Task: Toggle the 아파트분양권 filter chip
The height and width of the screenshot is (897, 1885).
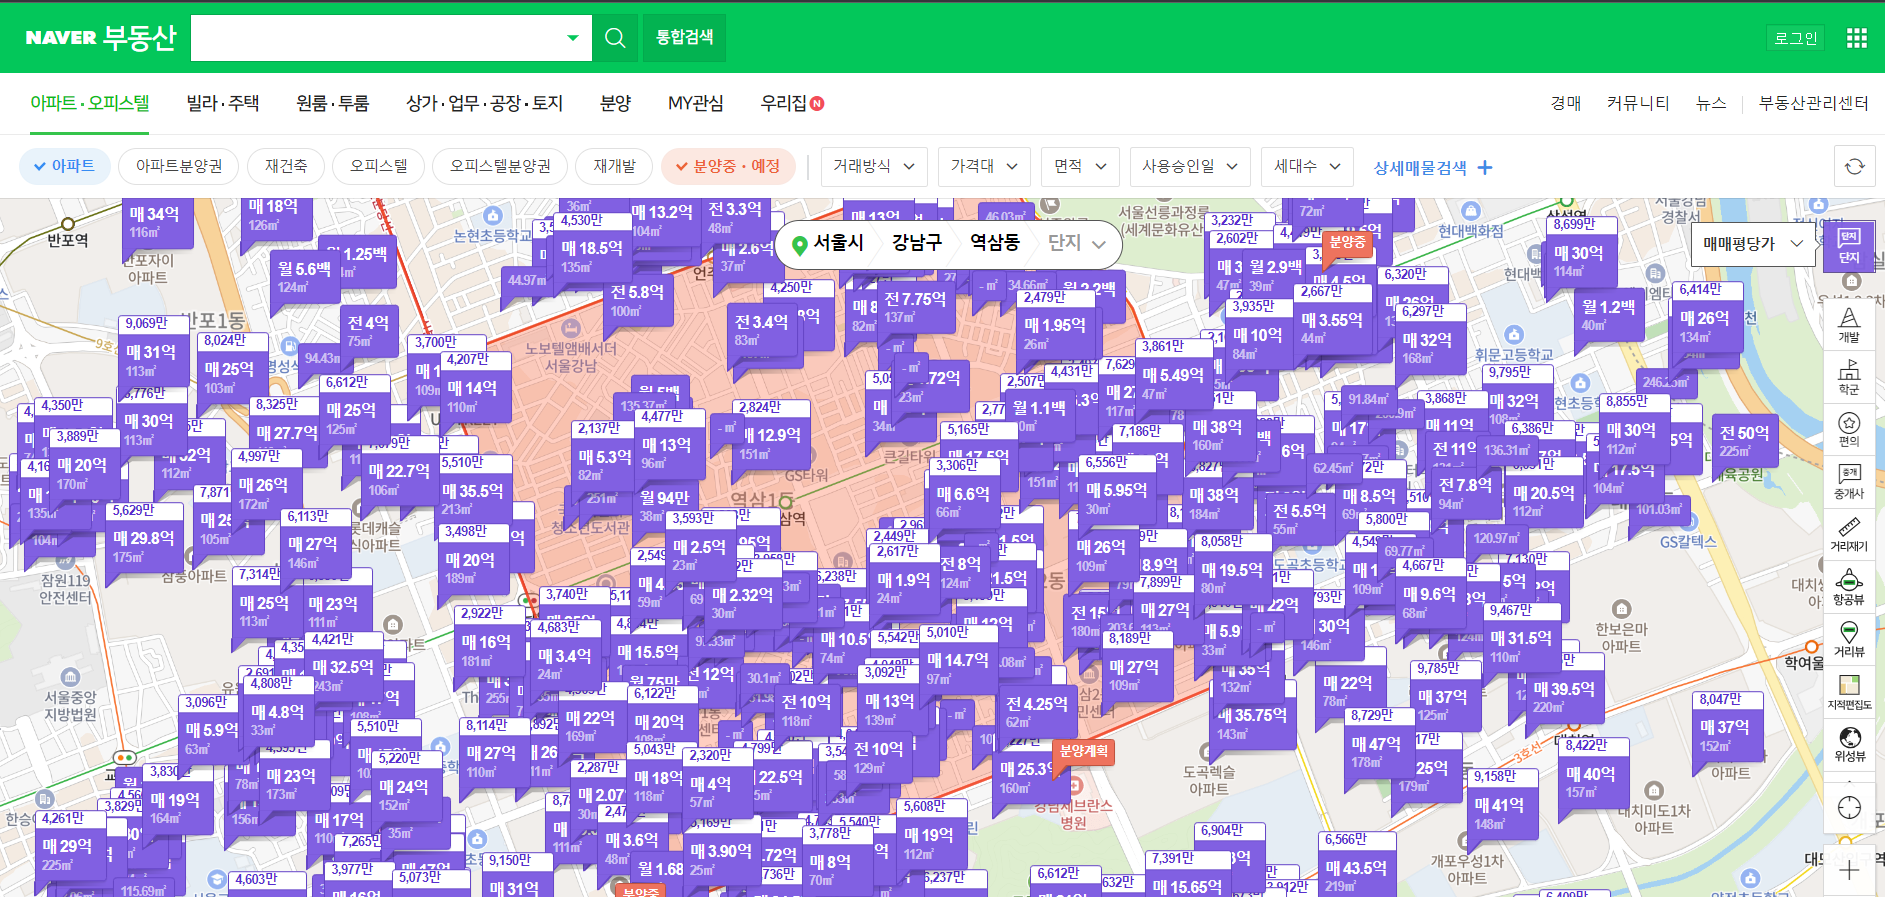Action: (179, 166)
